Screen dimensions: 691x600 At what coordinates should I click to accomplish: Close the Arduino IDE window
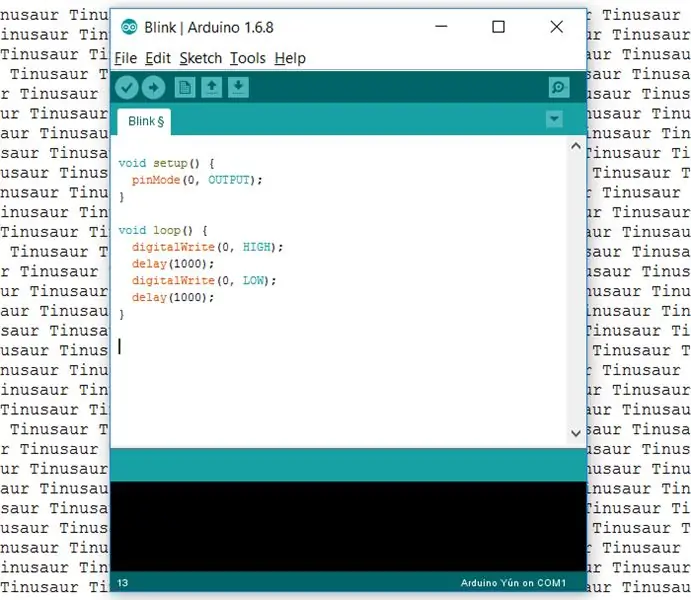pyautogui.click(x=557, y=27)
